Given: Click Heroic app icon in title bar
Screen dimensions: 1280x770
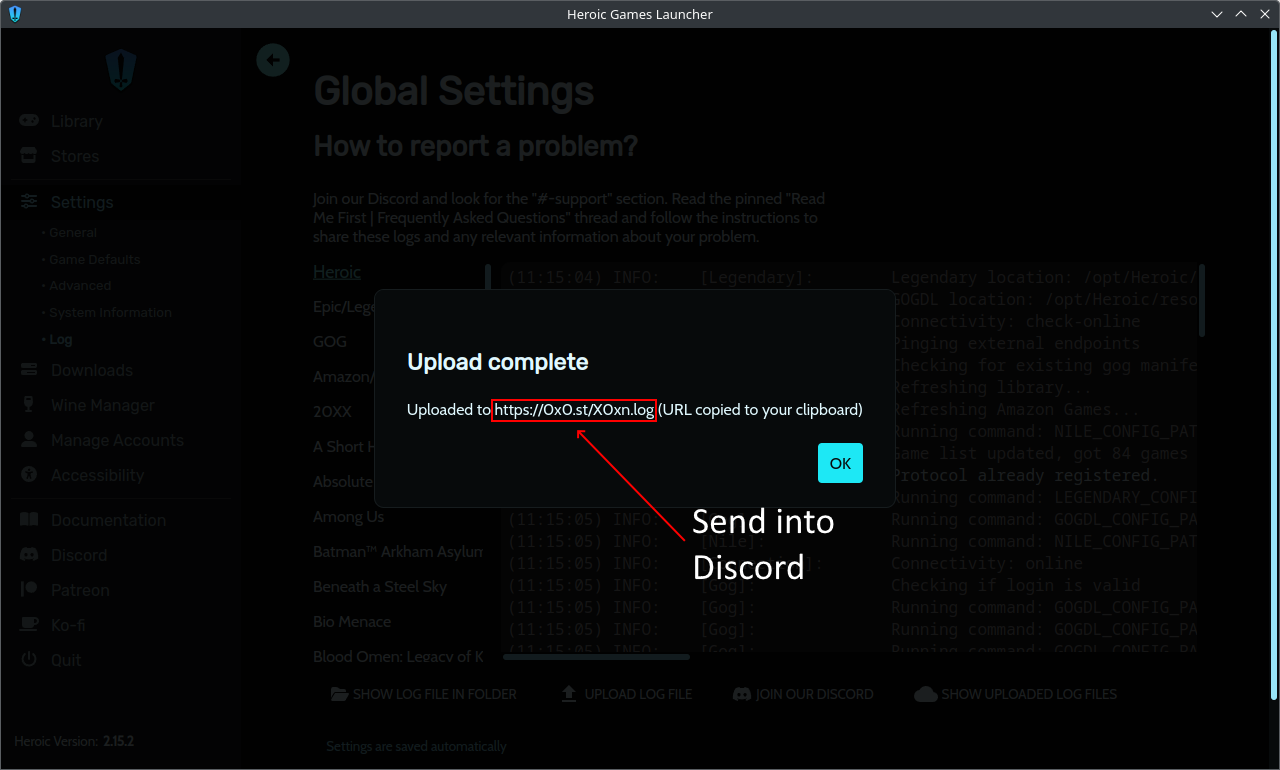Looking at the screenshot, I should 14,14.
